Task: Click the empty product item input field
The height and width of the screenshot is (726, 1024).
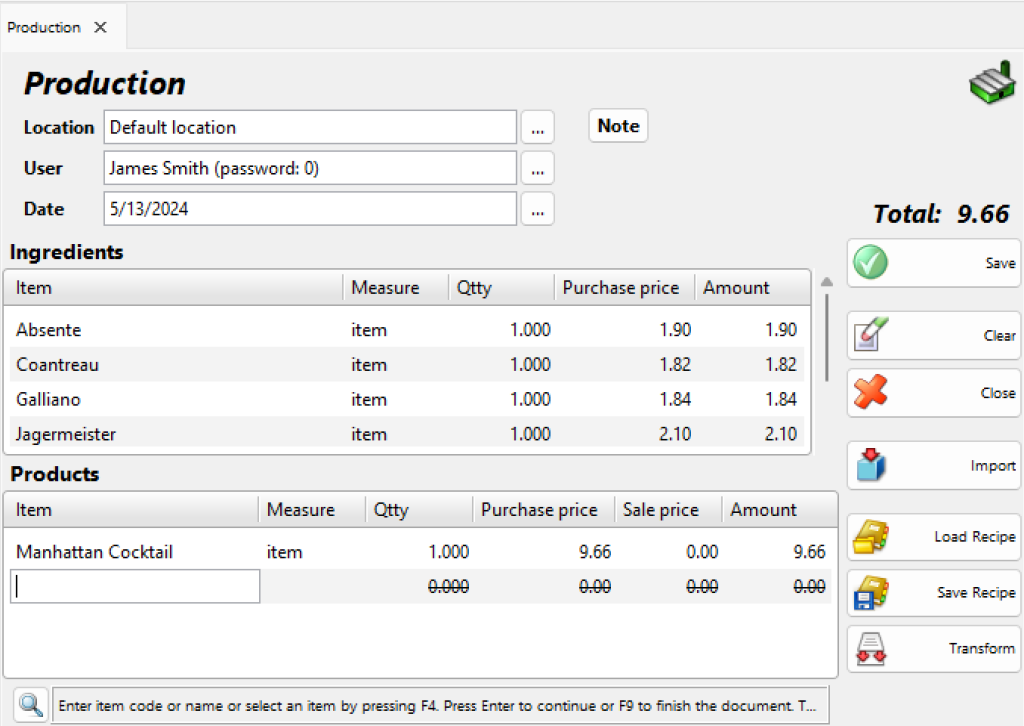Action: 135,587
